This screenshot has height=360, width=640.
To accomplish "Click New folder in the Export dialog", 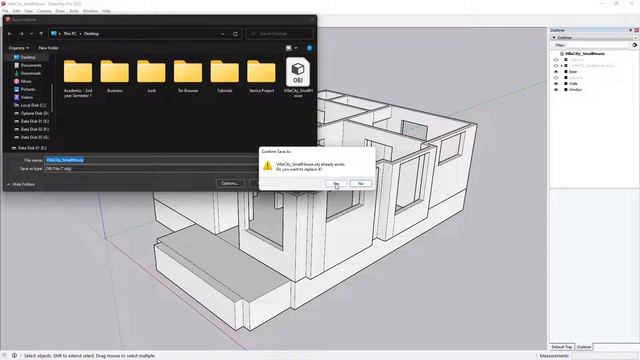I will pyautogui.click(x=49, y=48).
